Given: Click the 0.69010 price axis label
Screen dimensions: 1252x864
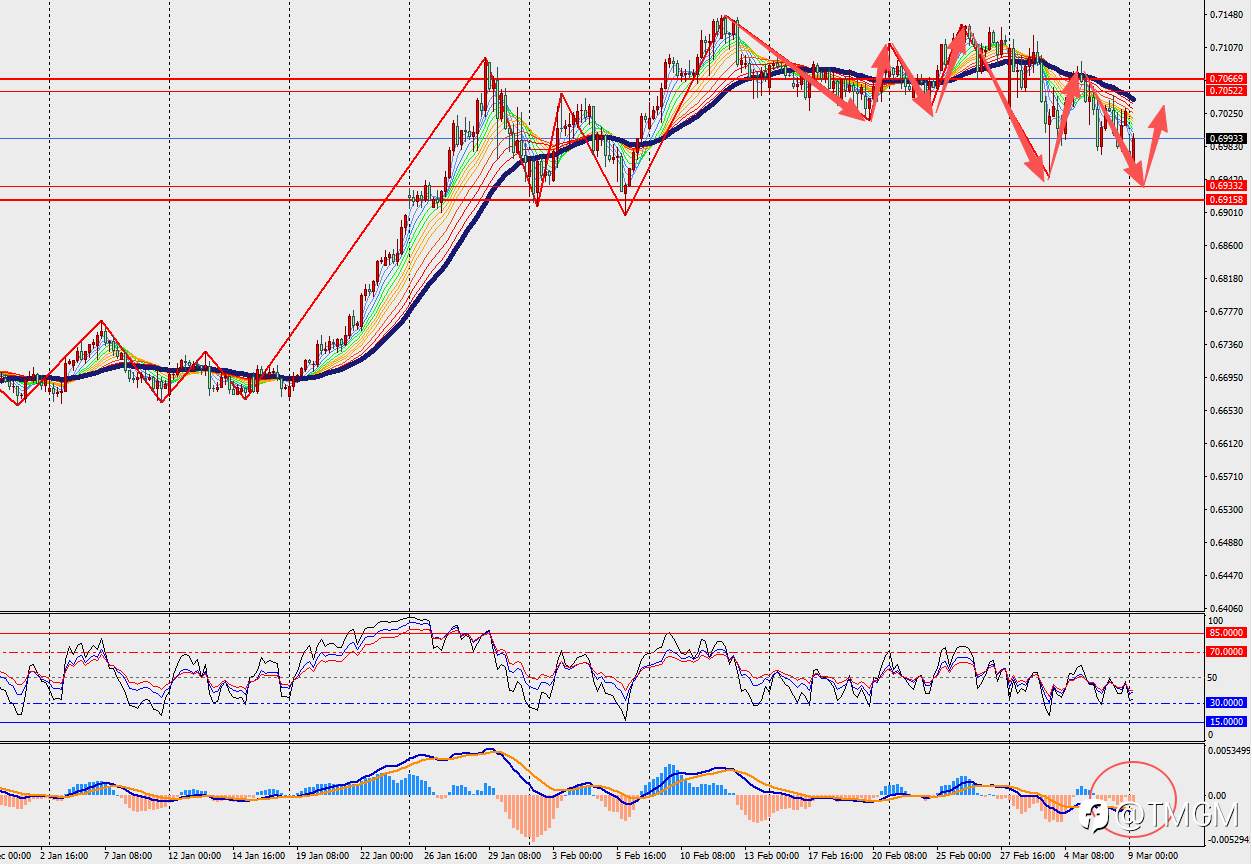Looking at the screenshot, I should tap(1225, 213).
